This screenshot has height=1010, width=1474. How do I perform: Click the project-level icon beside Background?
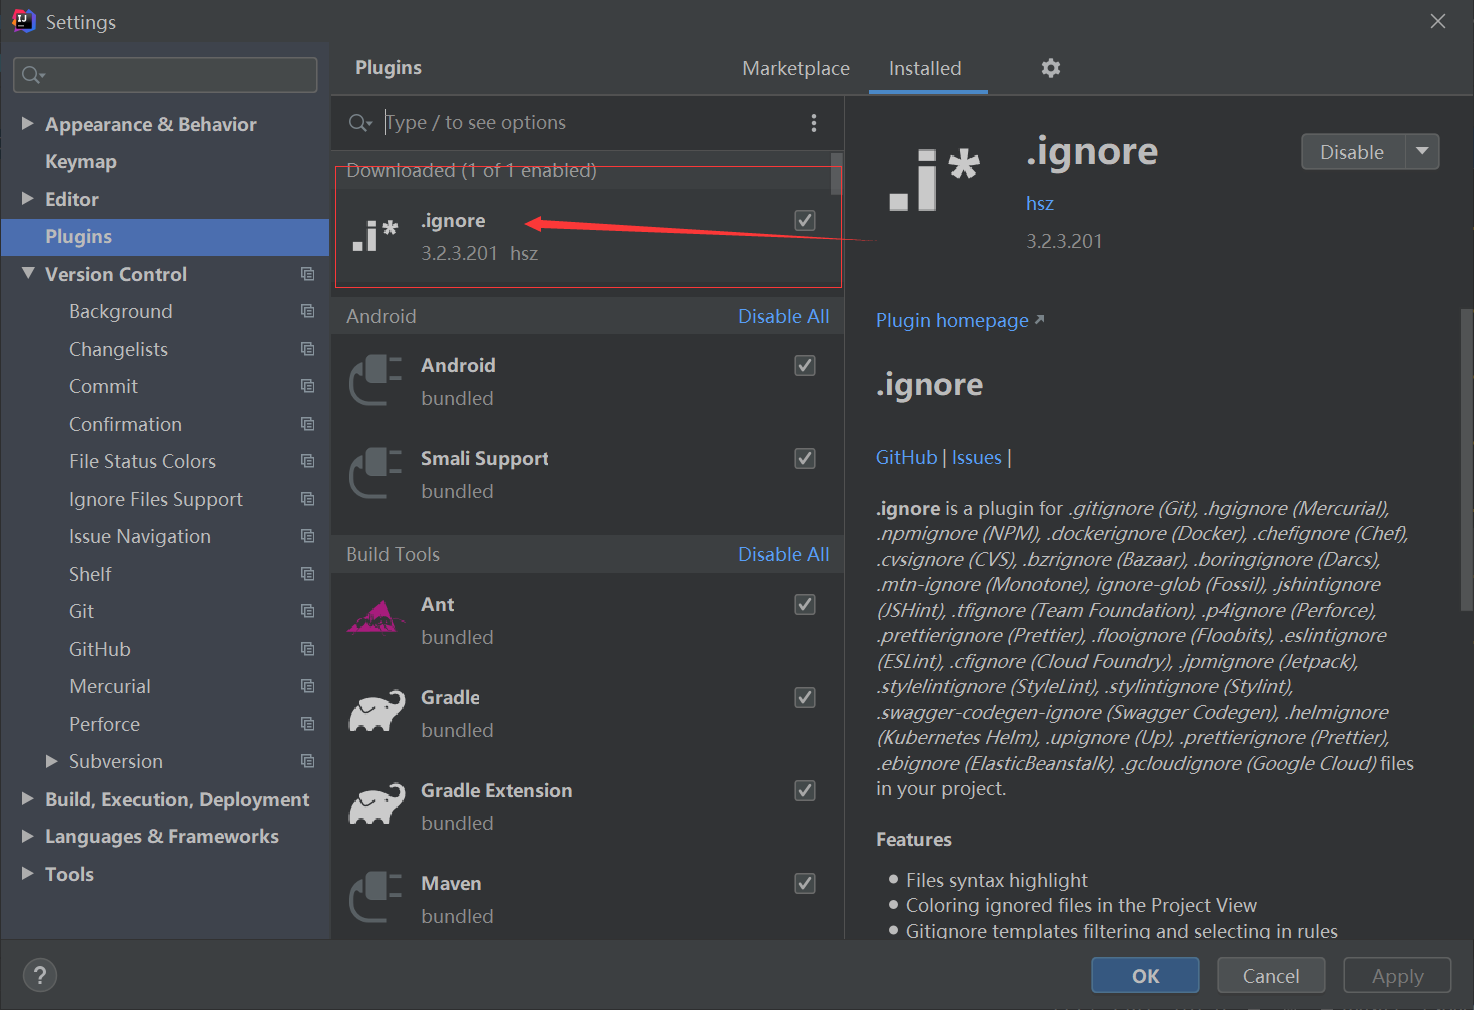[x=307, y=311]
